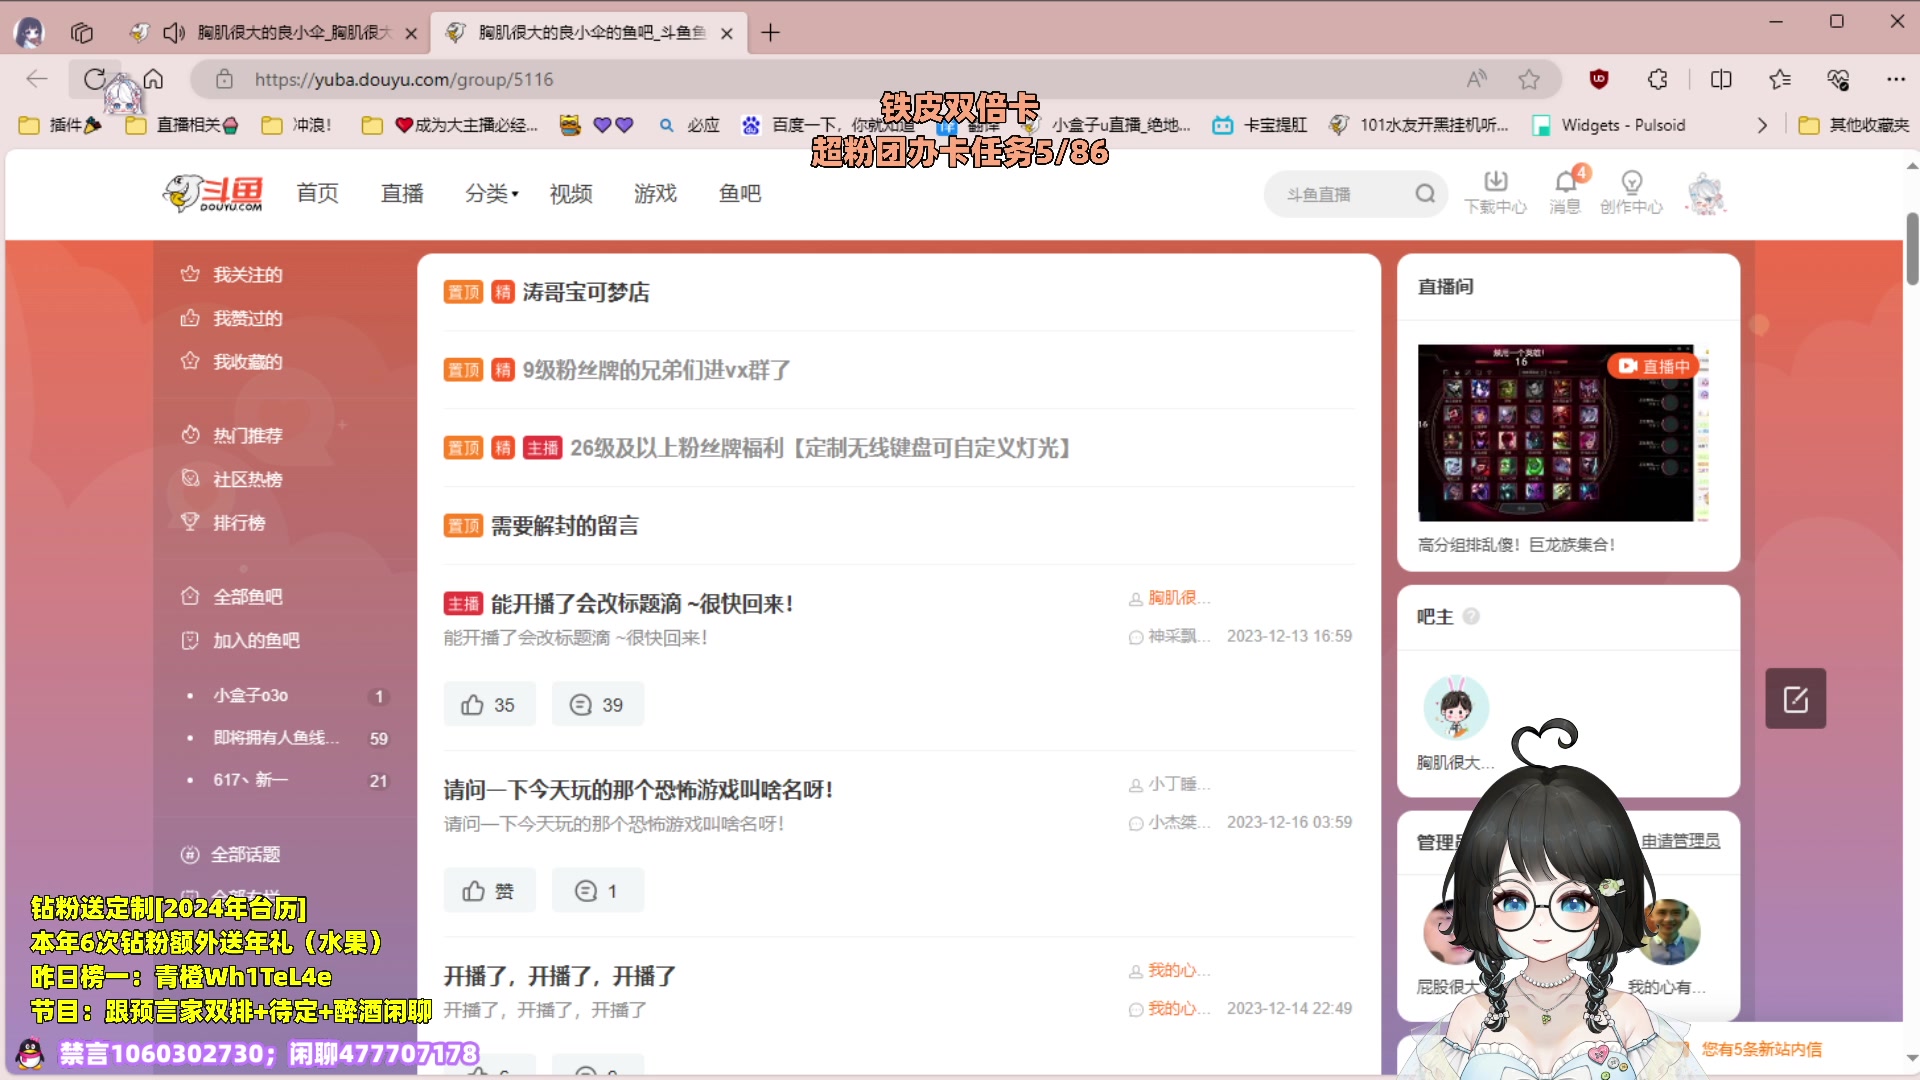Image resolution: width=1920 pixels, height=1080 pixels.
Task: Open the profile avatar menu at top right
Action: [1706, 193]
